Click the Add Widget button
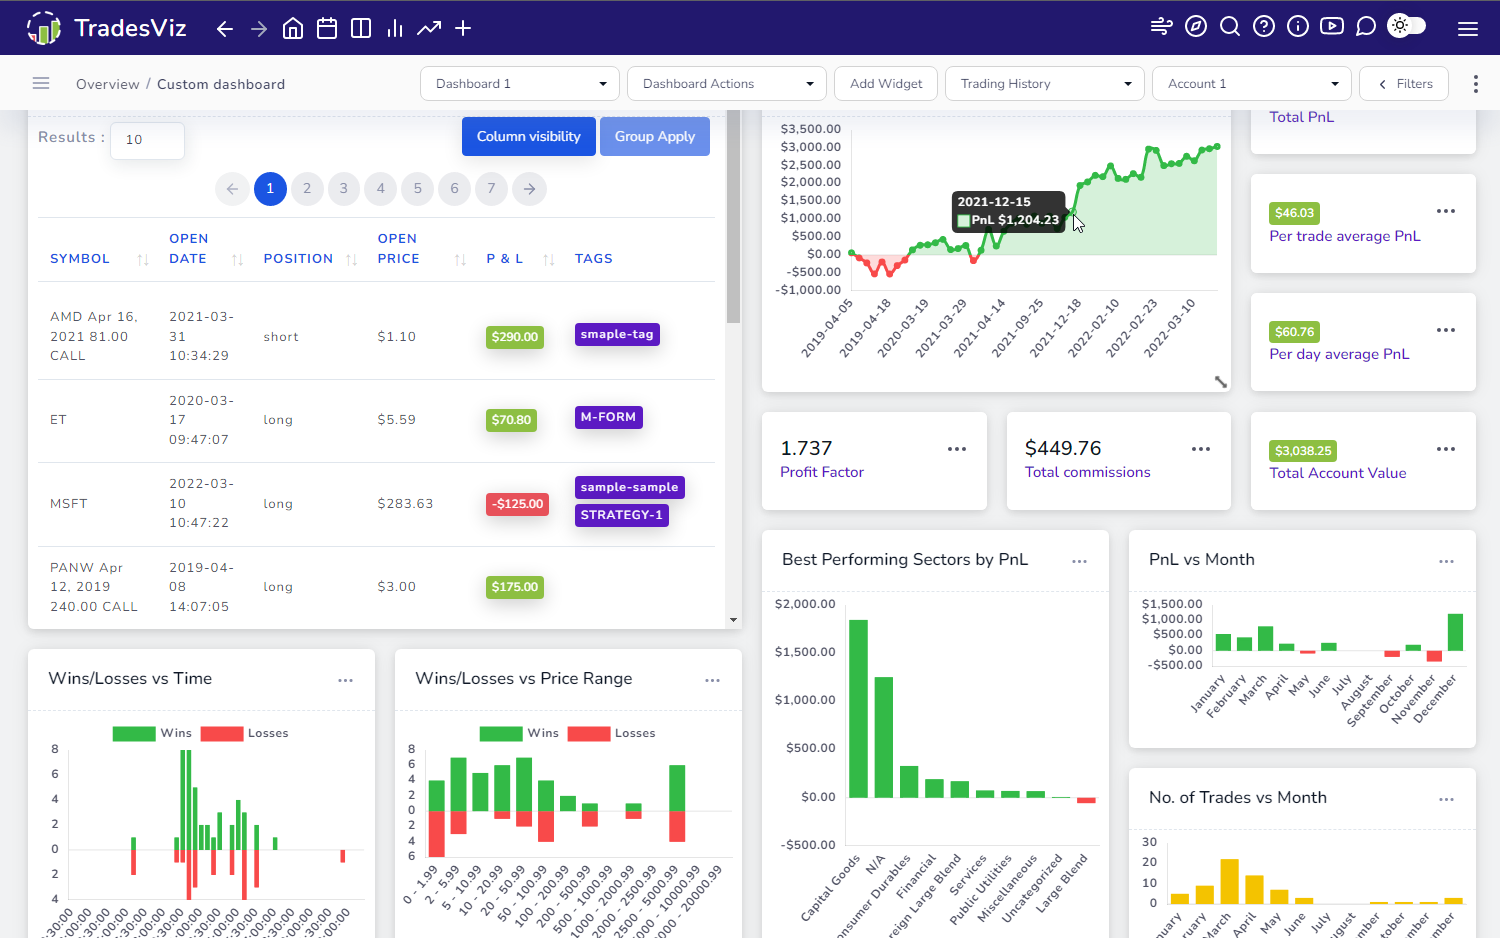The height and width of the screenshot is (938, 1500). point(886,84)
